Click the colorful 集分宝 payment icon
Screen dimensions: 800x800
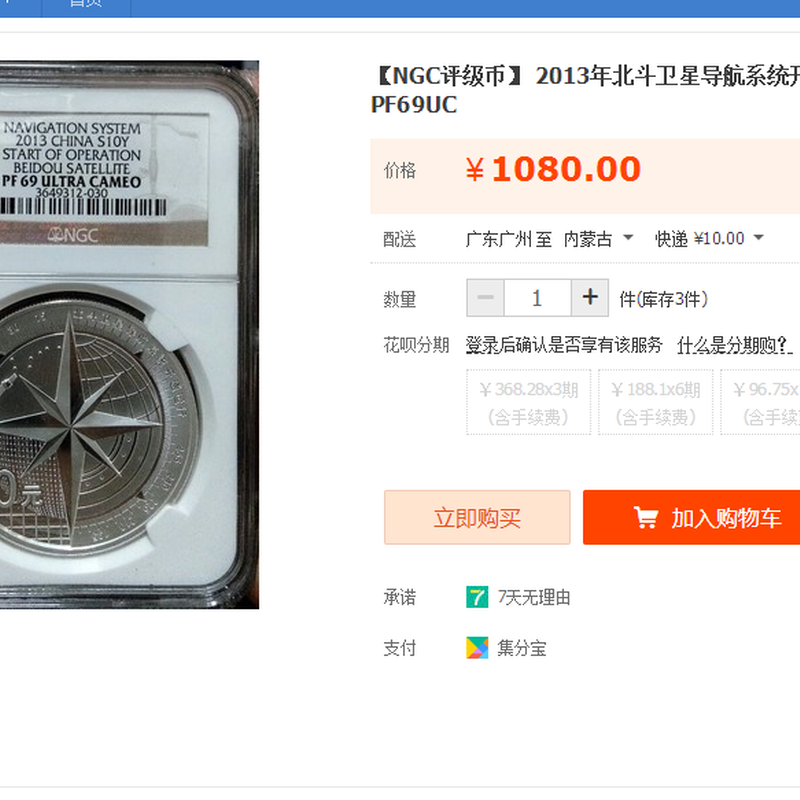tap(477, 648)
